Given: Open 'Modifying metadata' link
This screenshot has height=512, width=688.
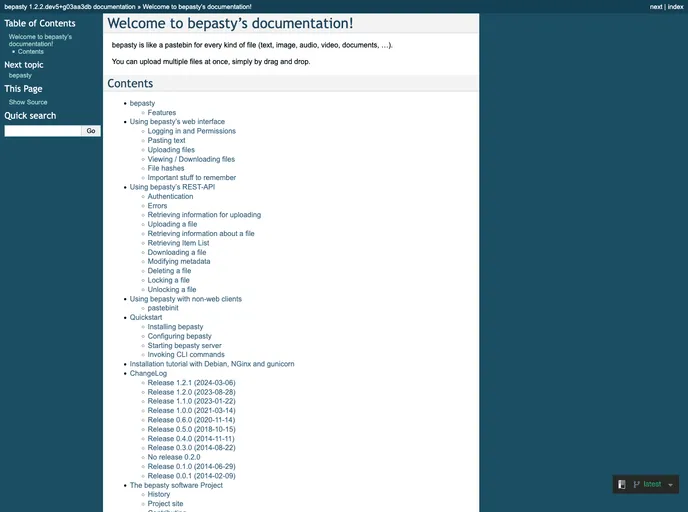Looking at the screenshot, I should tap(179, 261).
